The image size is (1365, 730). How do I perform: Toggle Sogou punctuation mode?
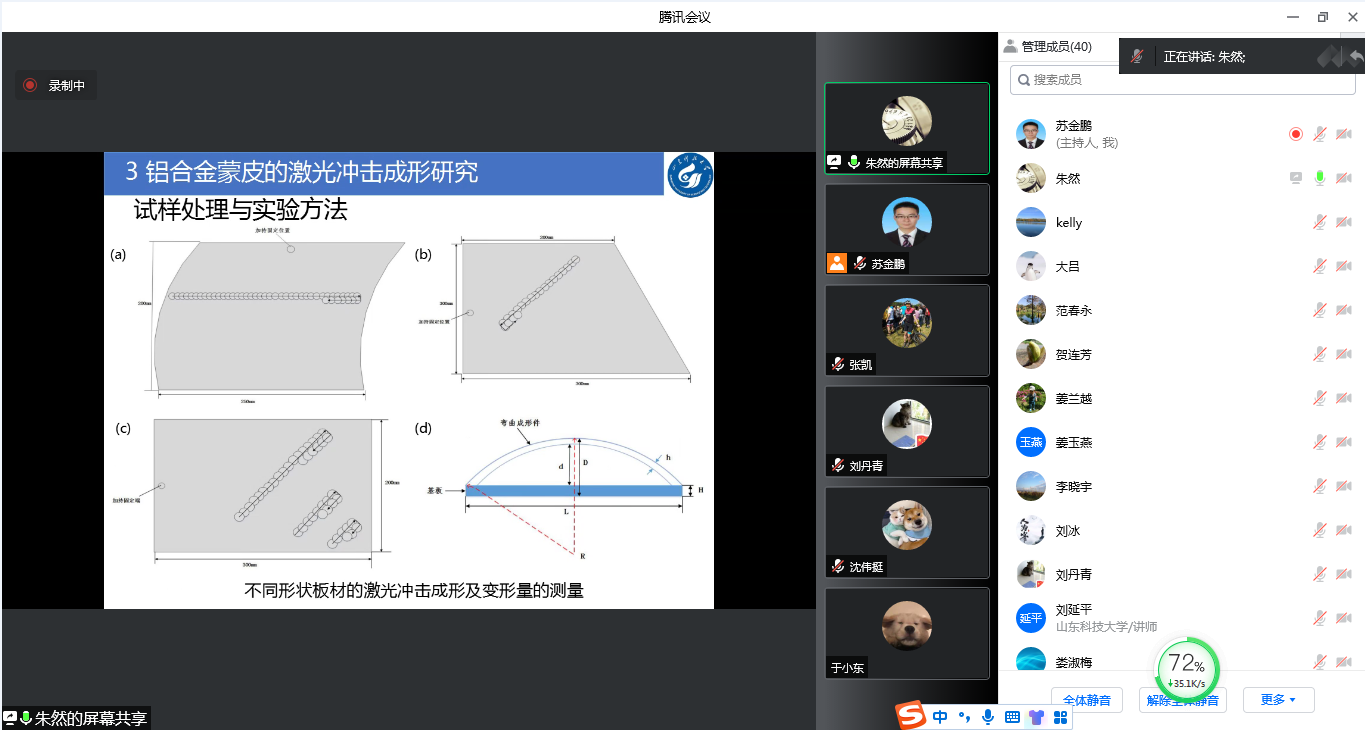(x=964, y=717)
